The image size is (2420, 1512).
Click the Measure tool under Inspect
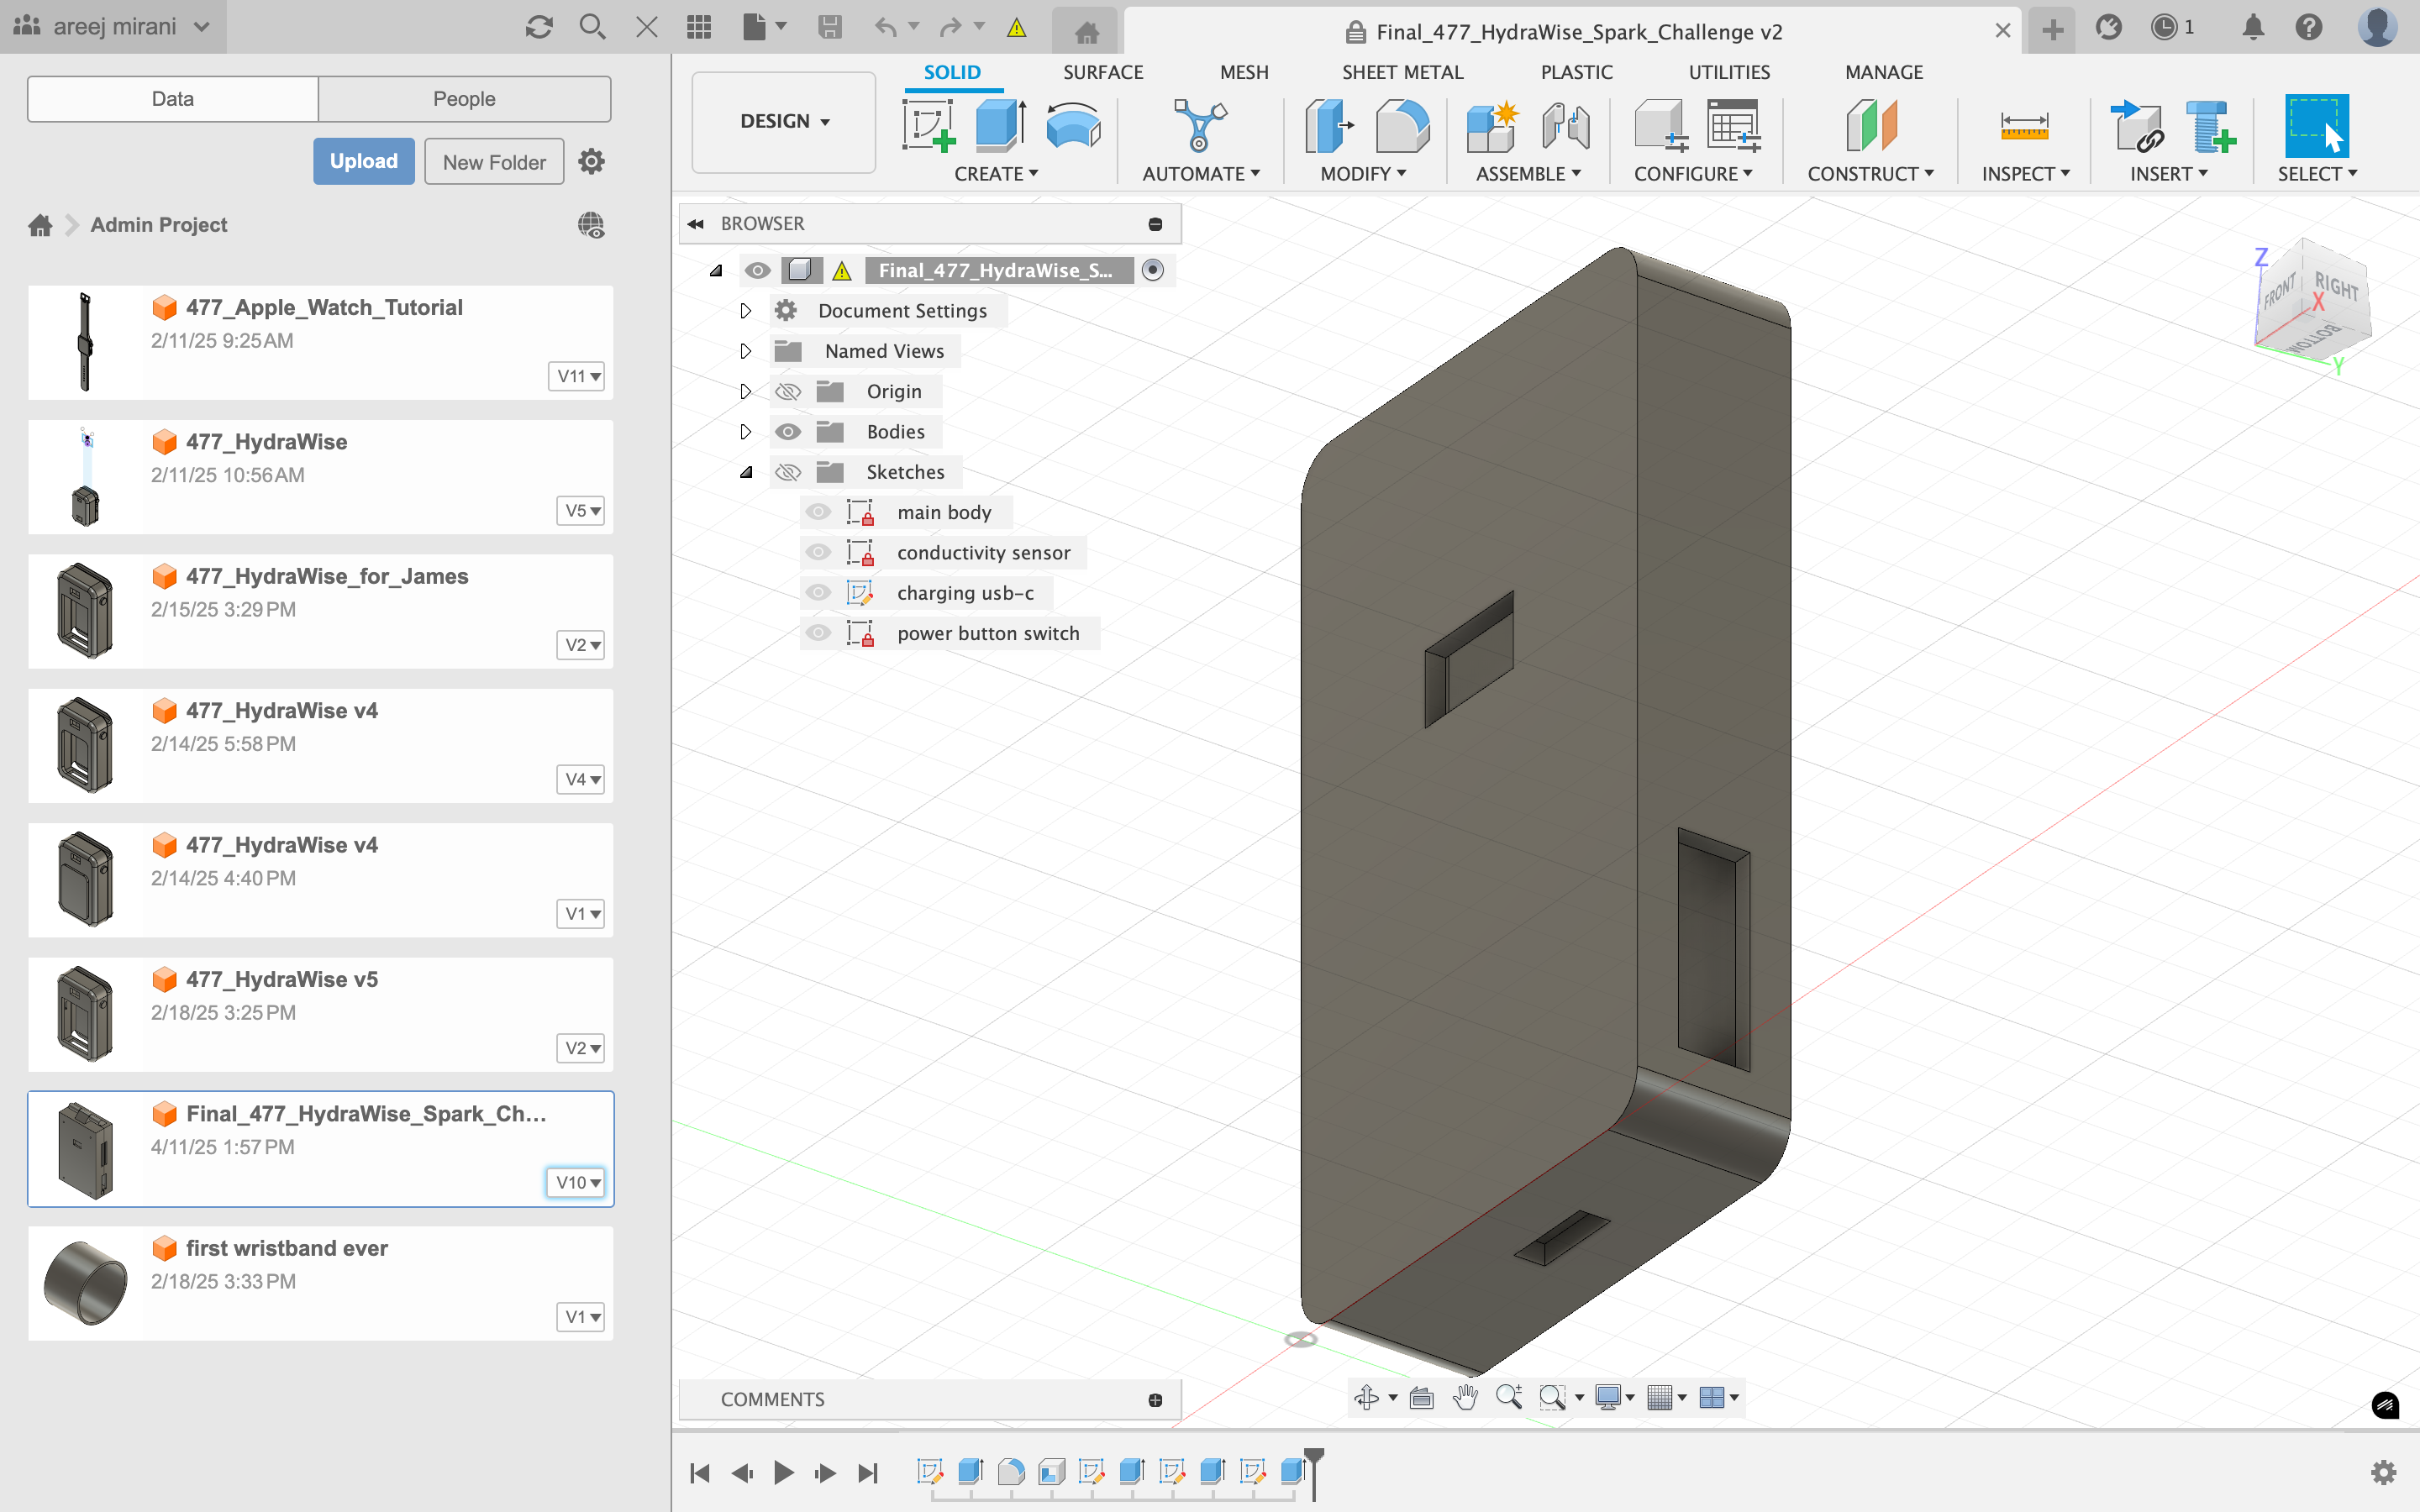point(2024,127)
